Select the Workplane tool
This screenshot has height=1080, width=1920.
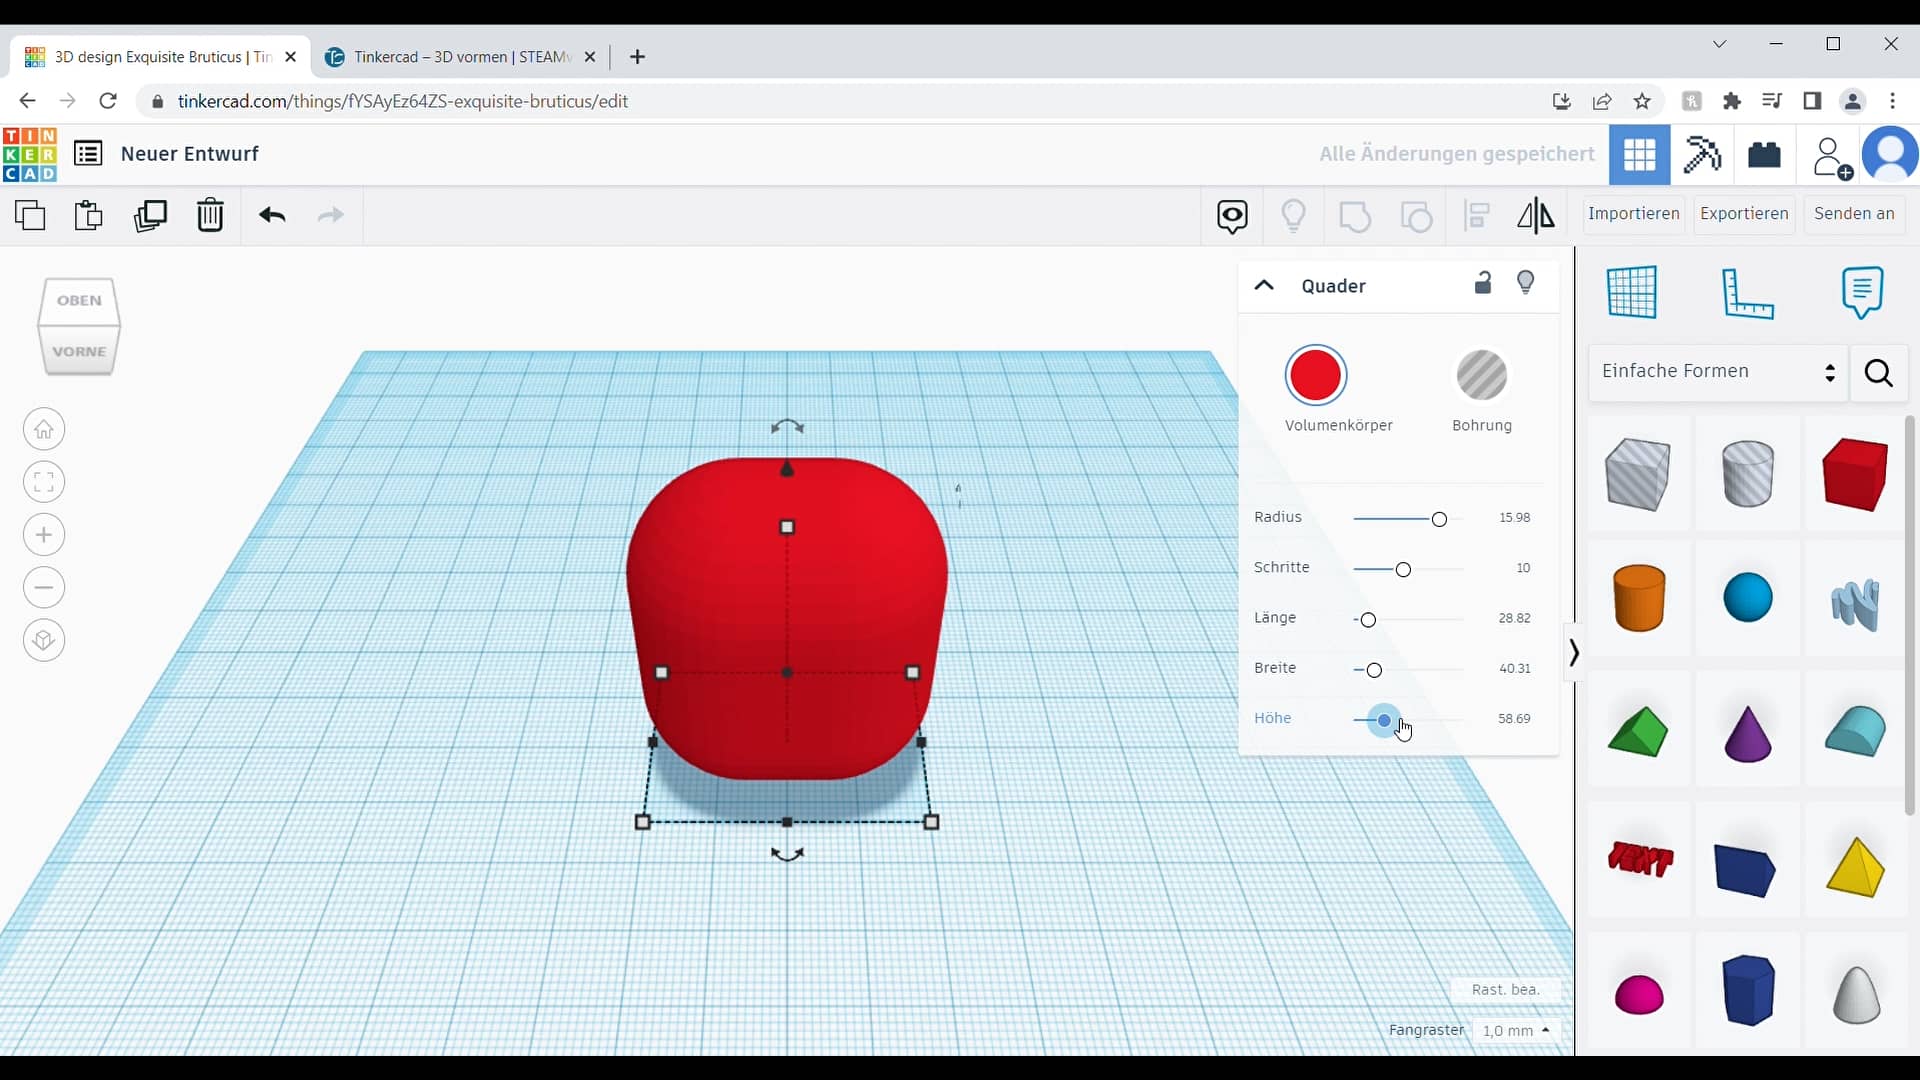(1632, 292)
